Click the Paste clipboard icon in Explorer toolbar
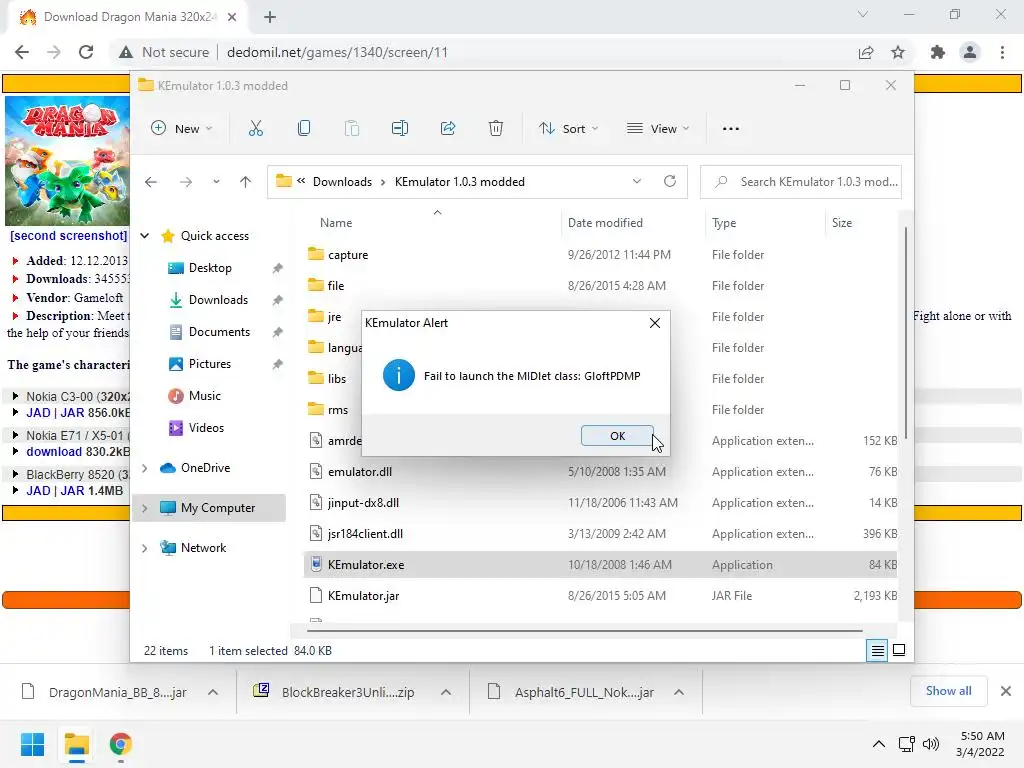 click(352, 129)
